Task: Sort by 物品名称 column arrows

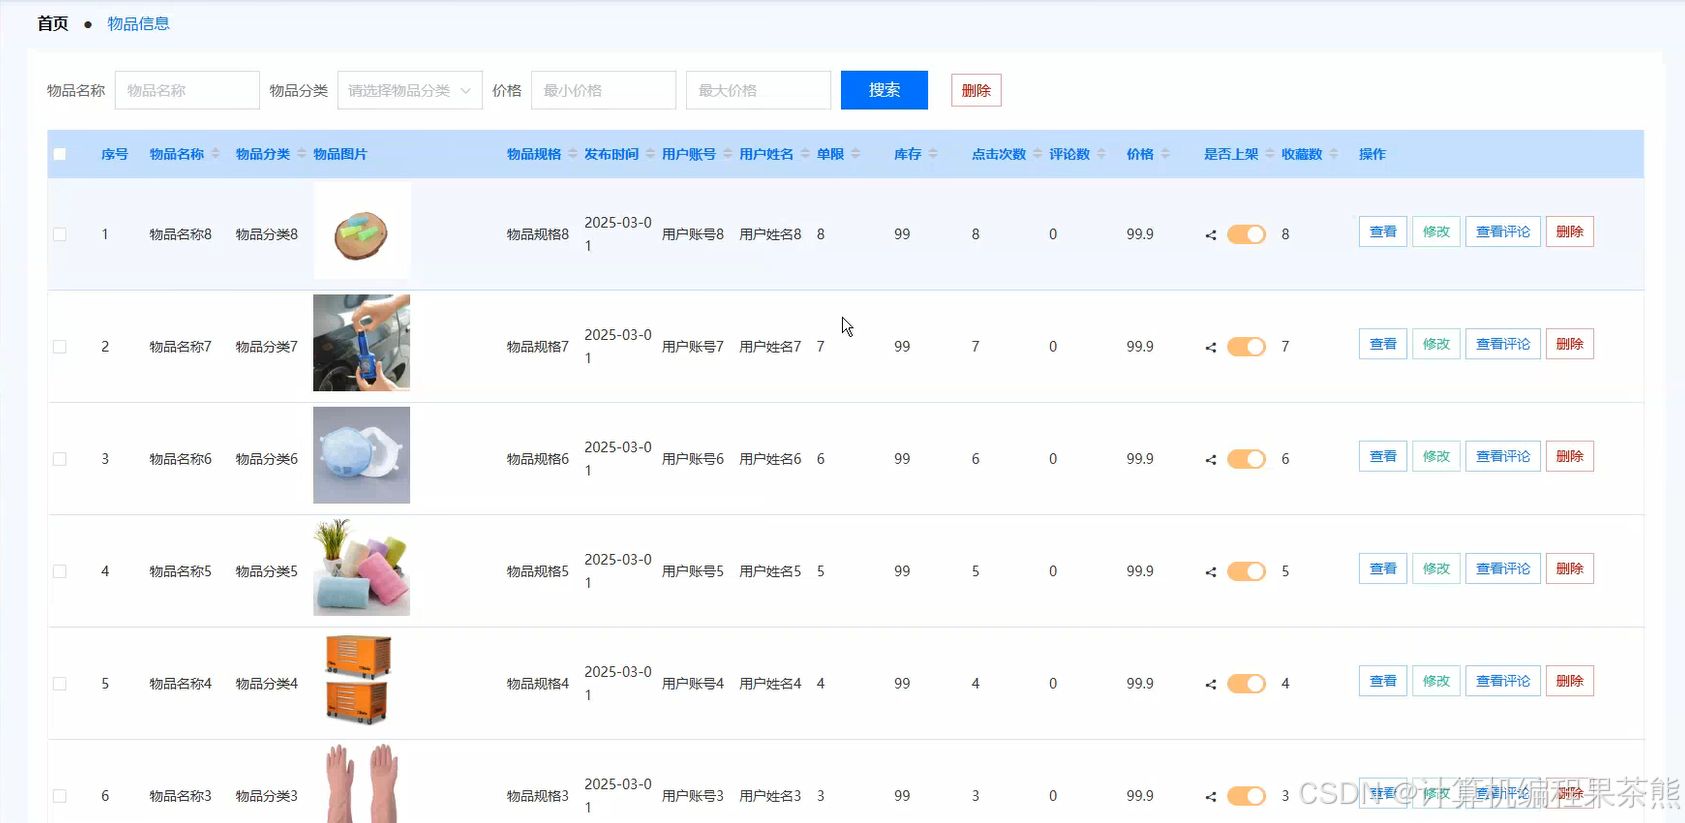Action: click(x=215, y=154)
